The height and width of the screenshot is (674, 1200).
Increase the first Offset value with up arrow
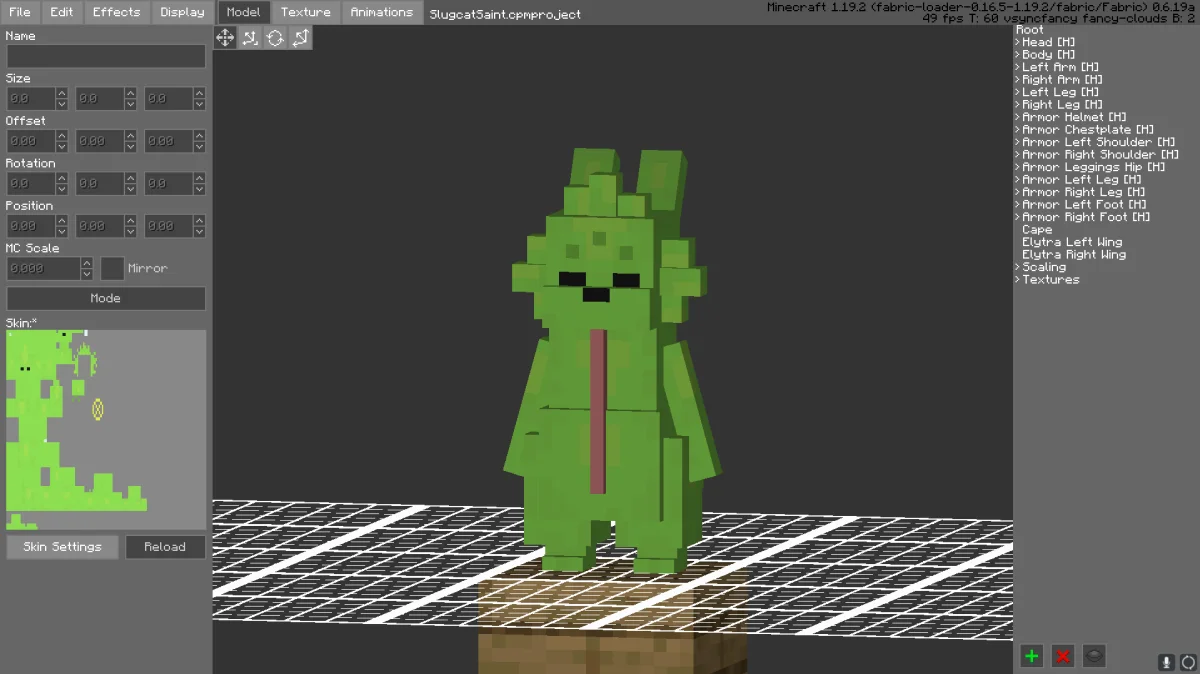pyautogui.click(x=61, y=136)
